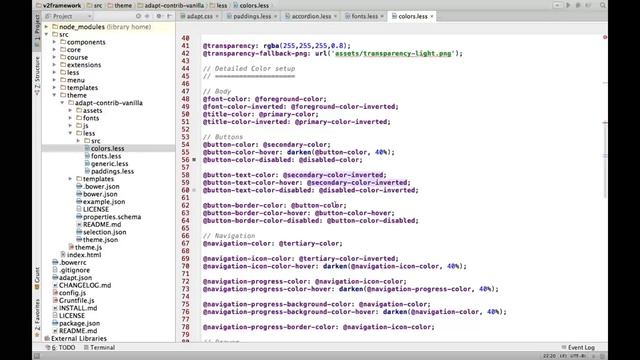Select example.json in the tree
Viewport: 640px width, 360px height.
point(104,202)
